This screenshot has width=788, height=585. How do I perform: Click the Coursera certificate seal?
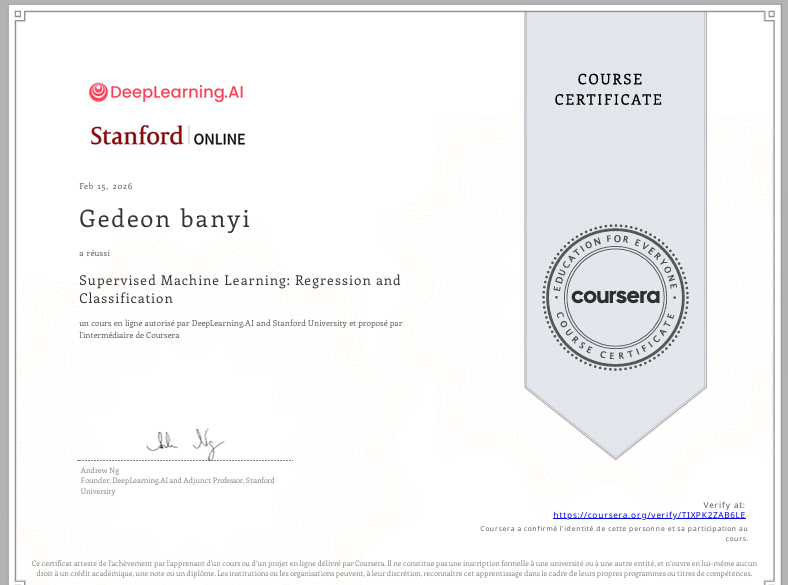[x=616, y=298]
